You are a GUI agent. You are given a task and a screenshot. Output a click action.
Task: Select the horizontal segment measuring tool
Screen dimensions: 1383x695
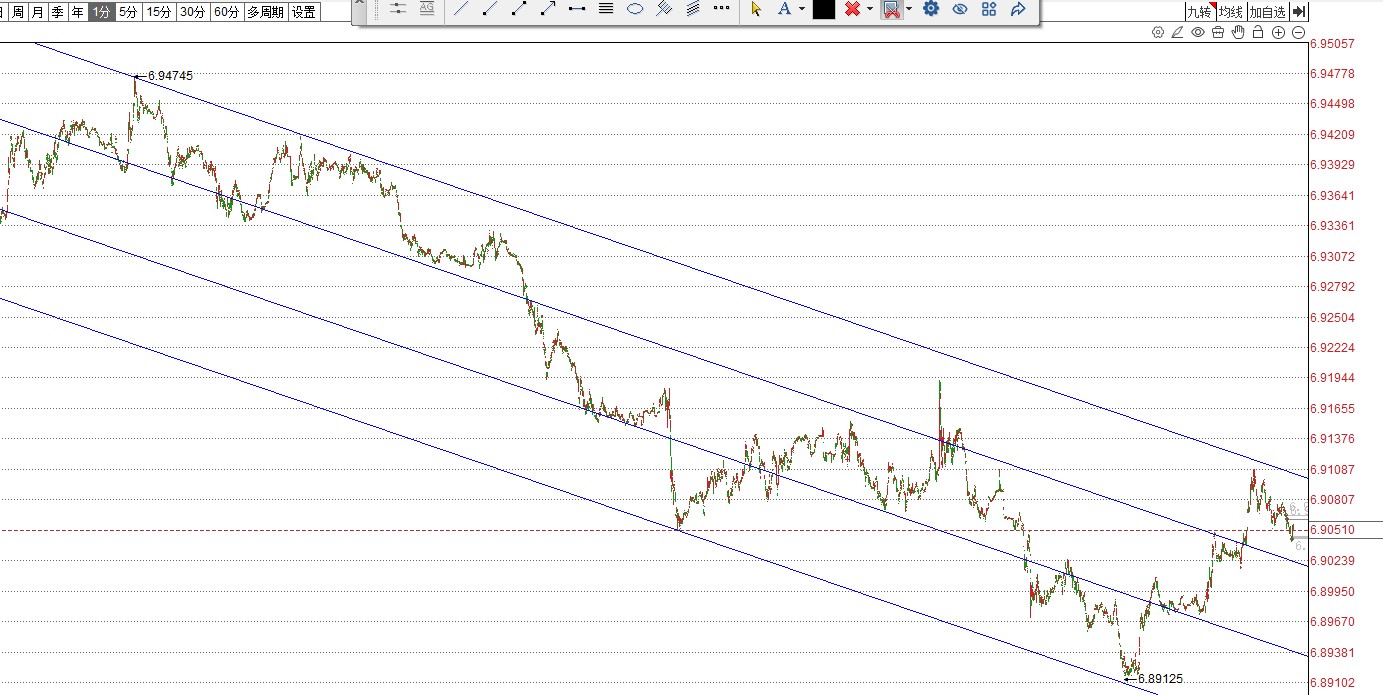[x=577, y=9]
